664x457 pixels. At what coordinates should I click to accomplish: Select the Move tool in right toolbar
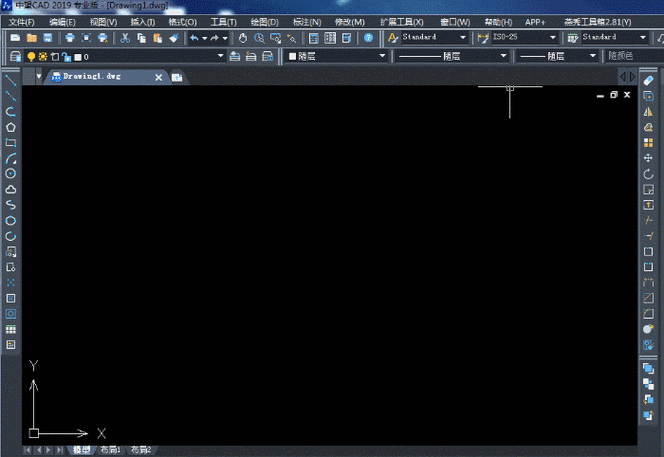click(648, 158)
